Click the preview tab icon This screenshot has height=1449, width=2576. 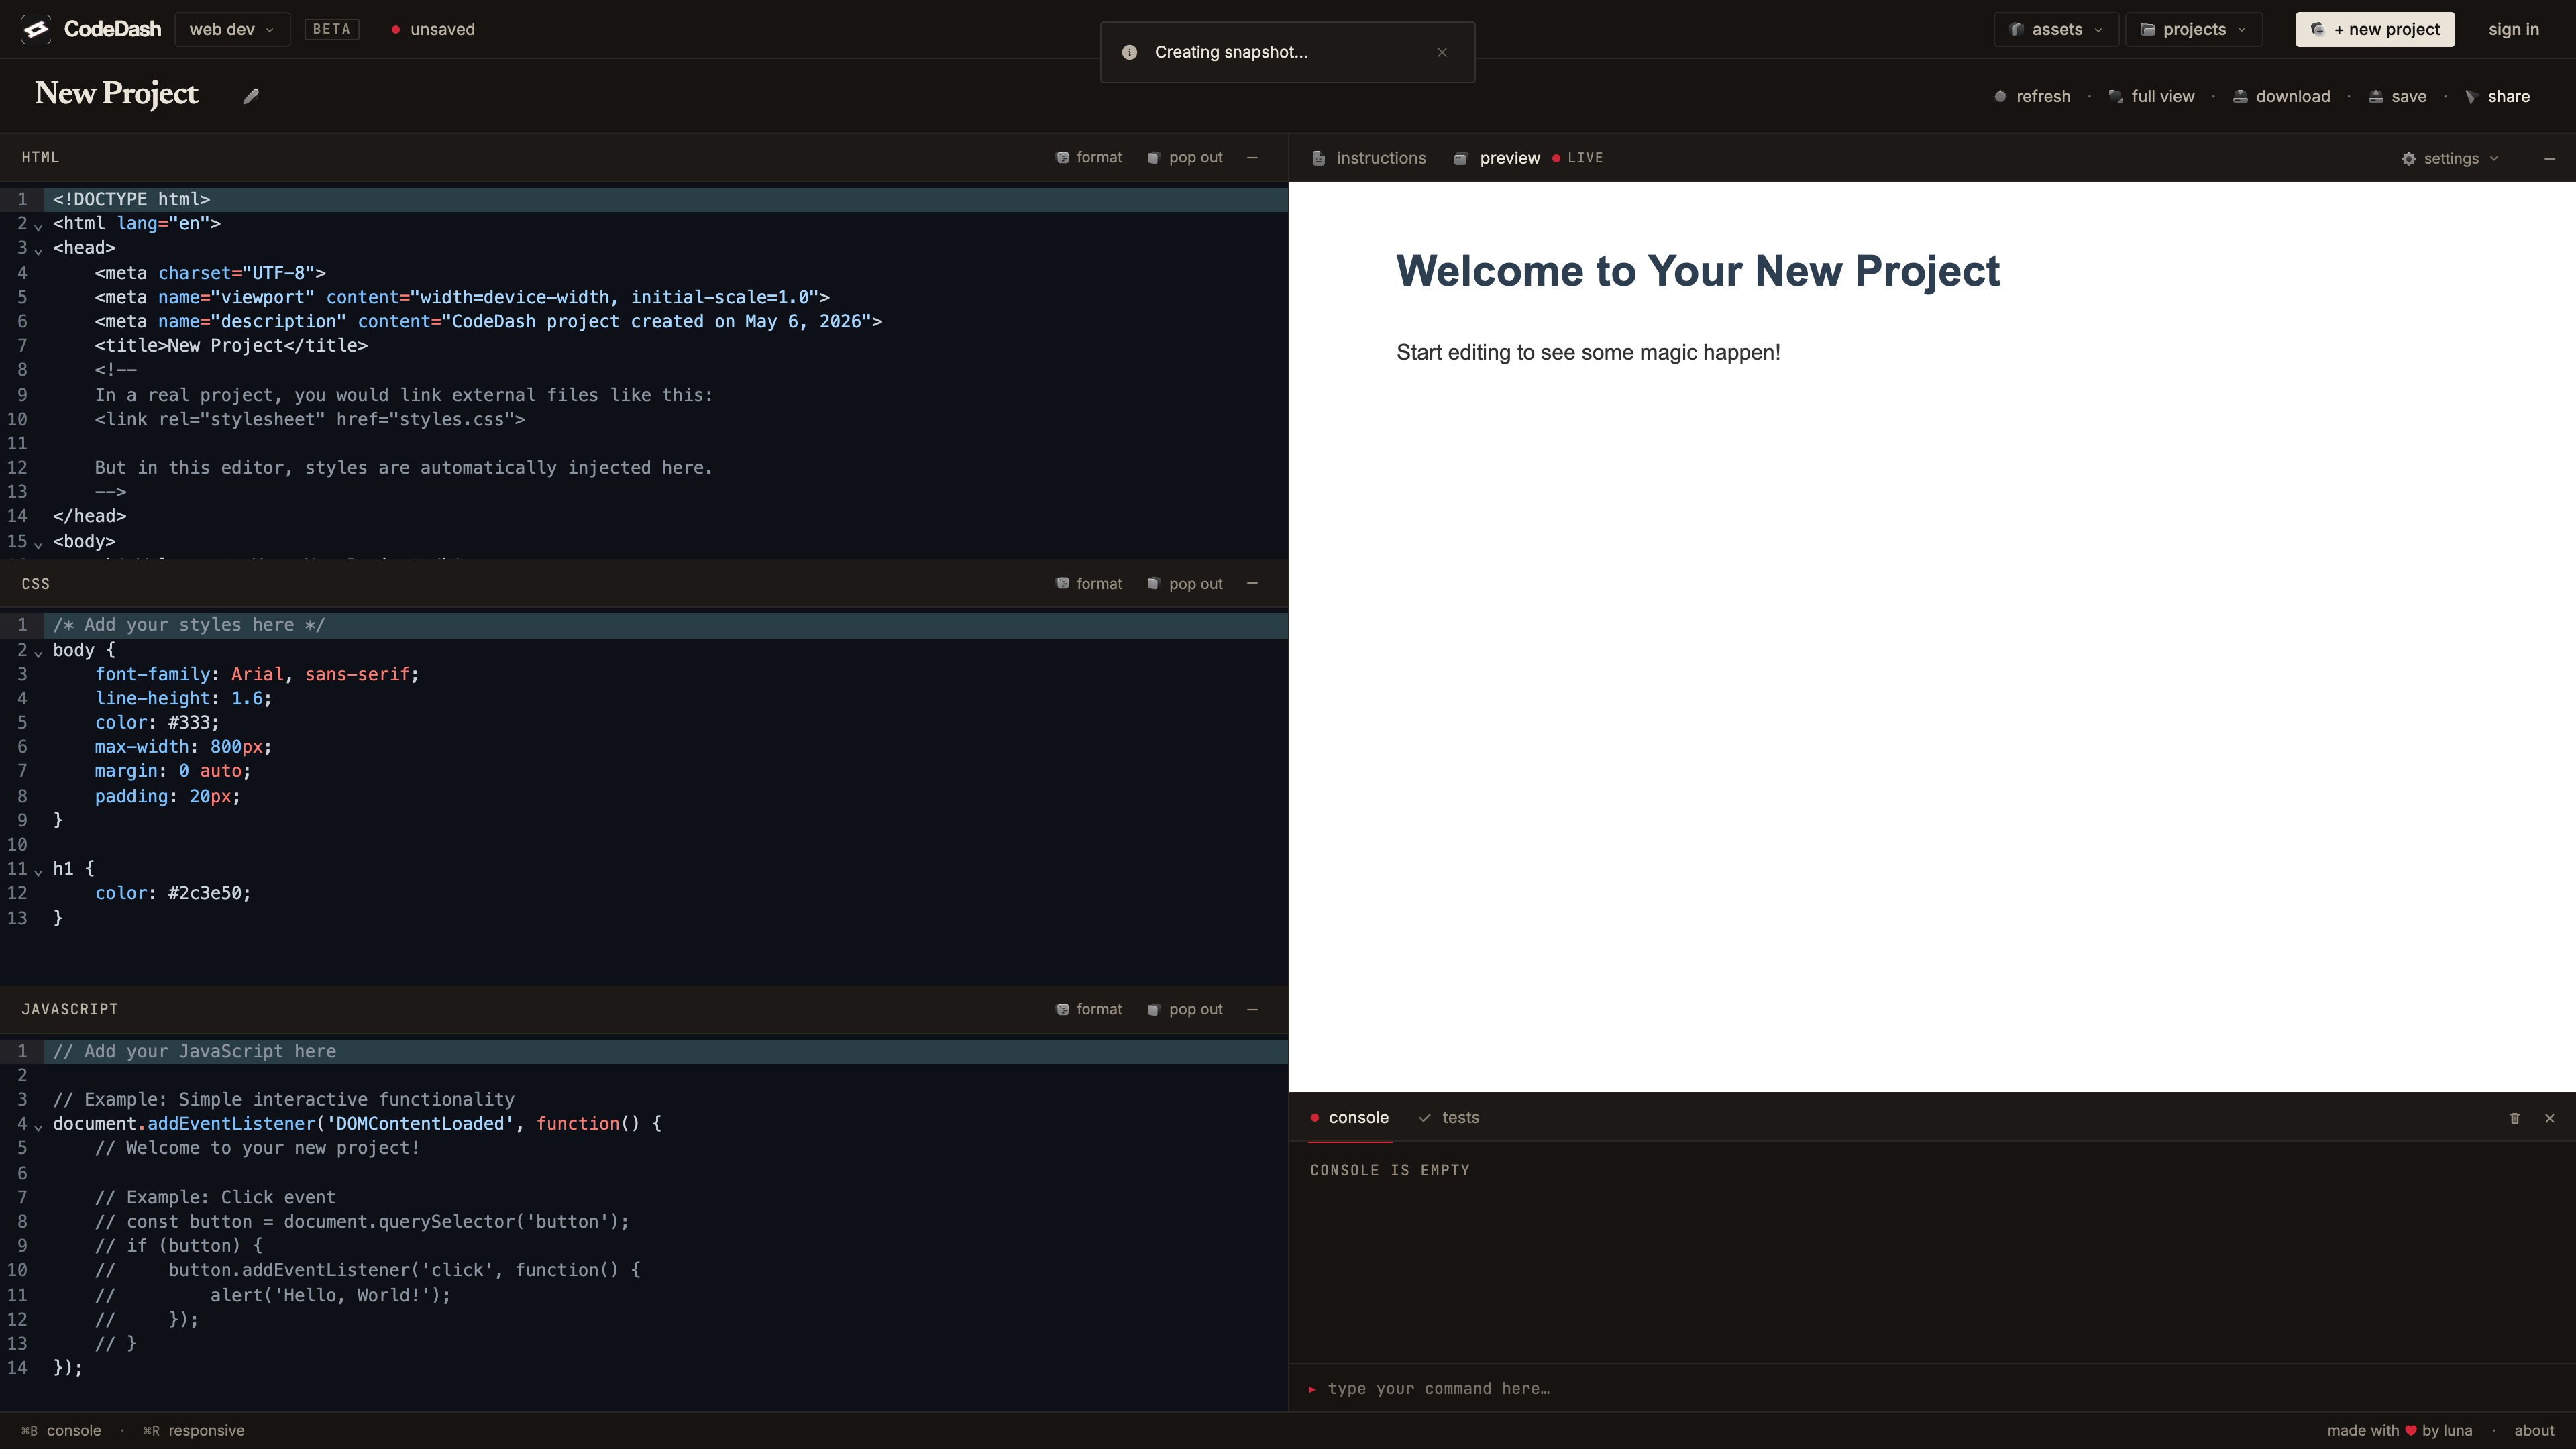tap(1460, 158)
